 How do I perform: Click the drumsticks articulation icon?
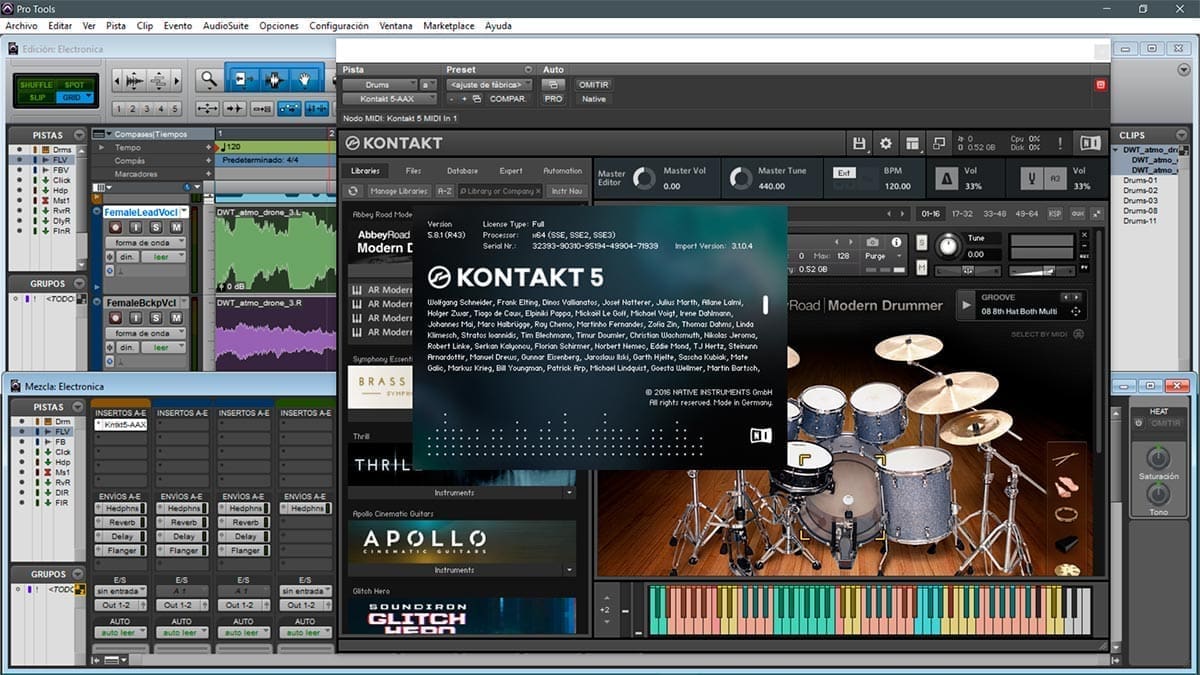1068,458
